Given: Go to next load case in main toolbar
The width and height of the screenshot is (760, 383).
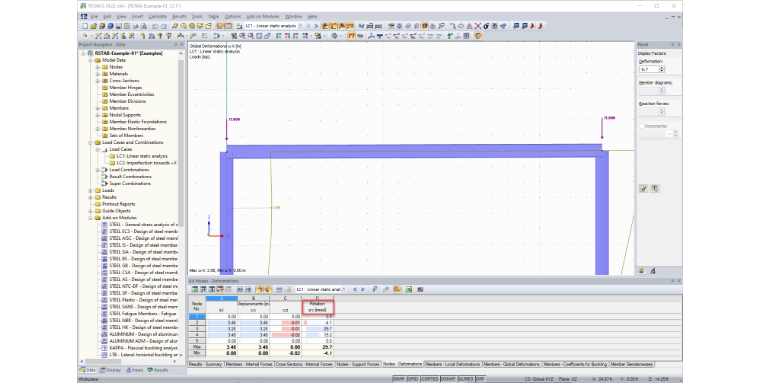Looking at the screenshot, I should (x=316, y=26).
